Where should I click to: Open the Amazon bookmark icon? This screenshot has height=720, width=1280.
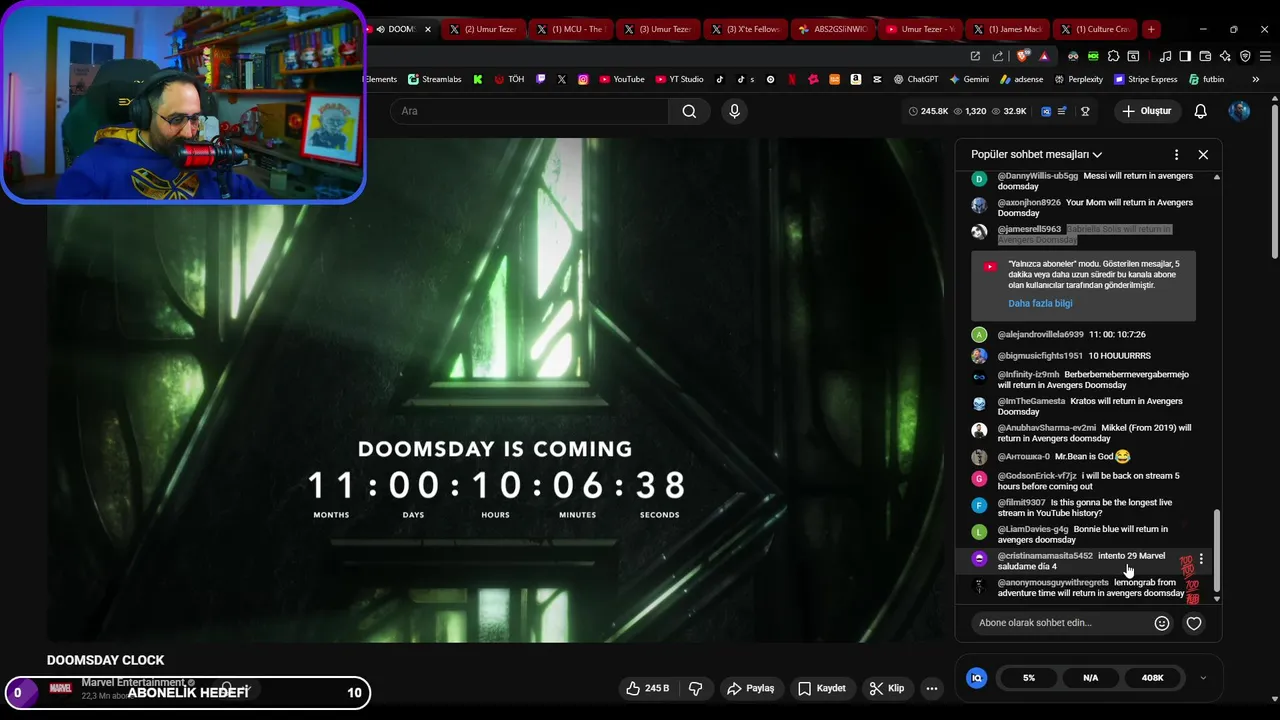(x=856, y=79)
